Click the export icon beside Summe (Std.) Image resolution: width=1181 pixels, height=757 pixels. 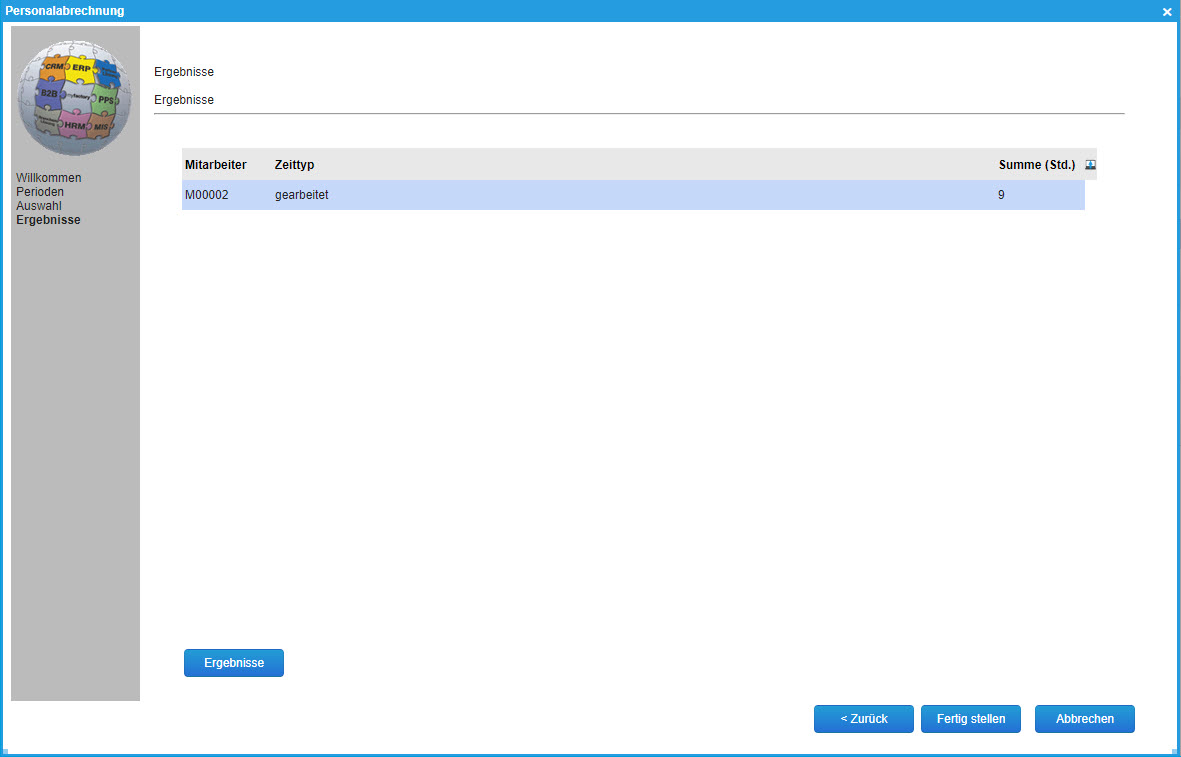point(1090,165)
